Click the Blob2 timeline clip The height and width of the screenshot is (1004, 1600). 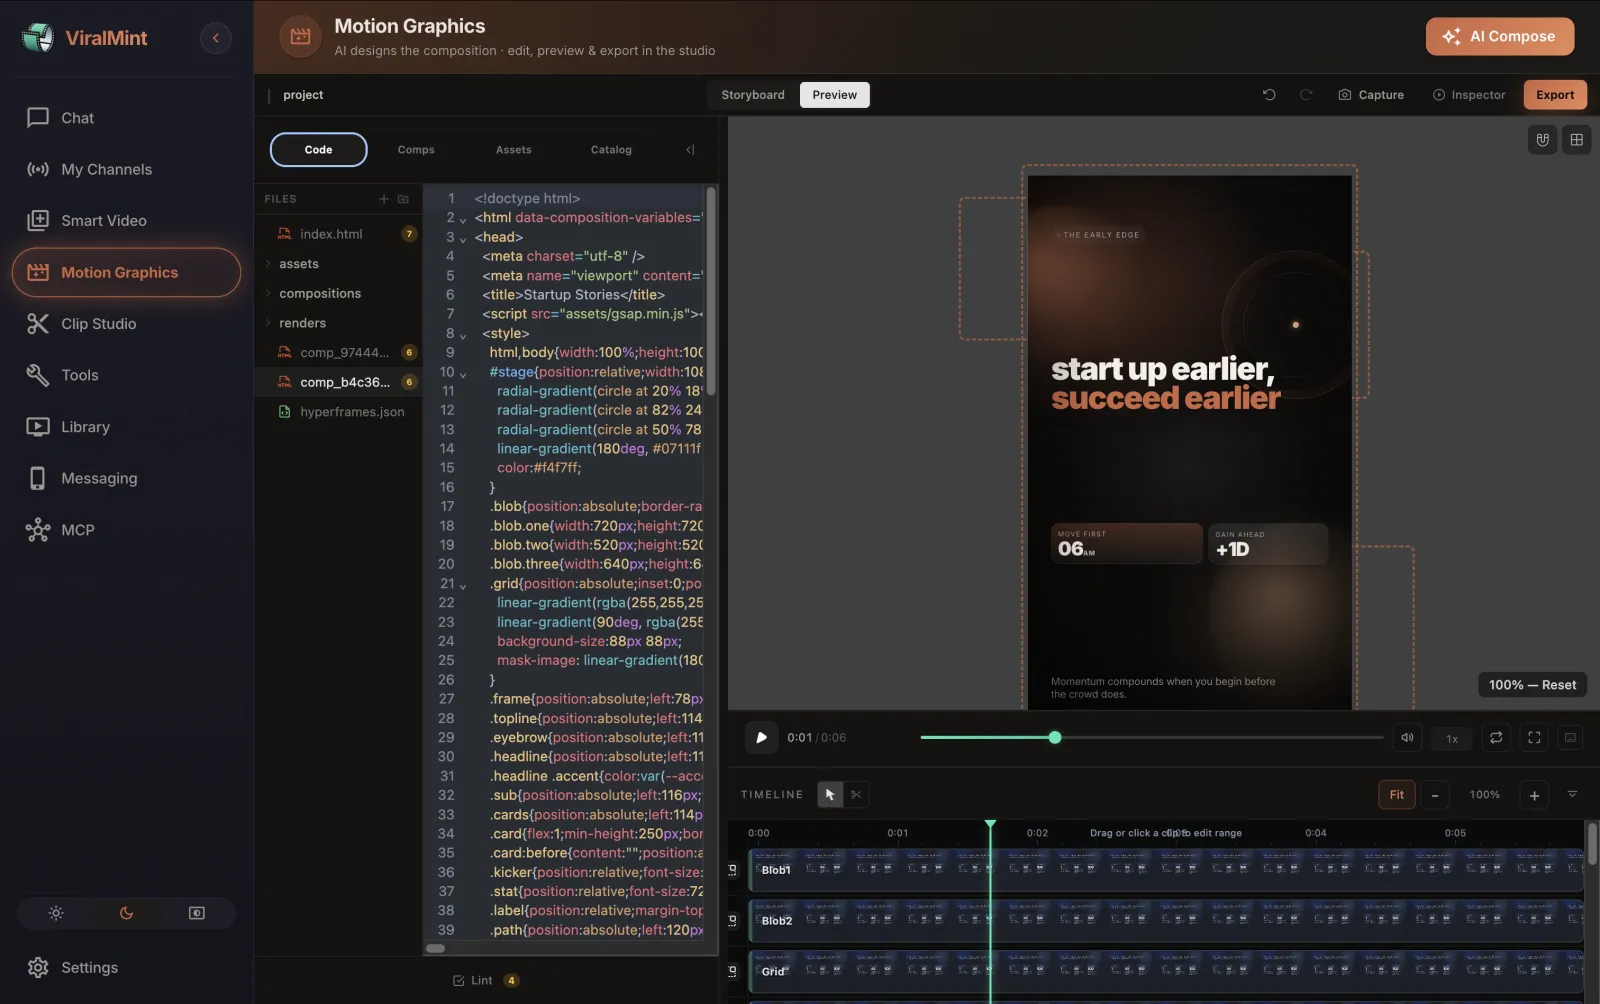(x=1166, y=920)
